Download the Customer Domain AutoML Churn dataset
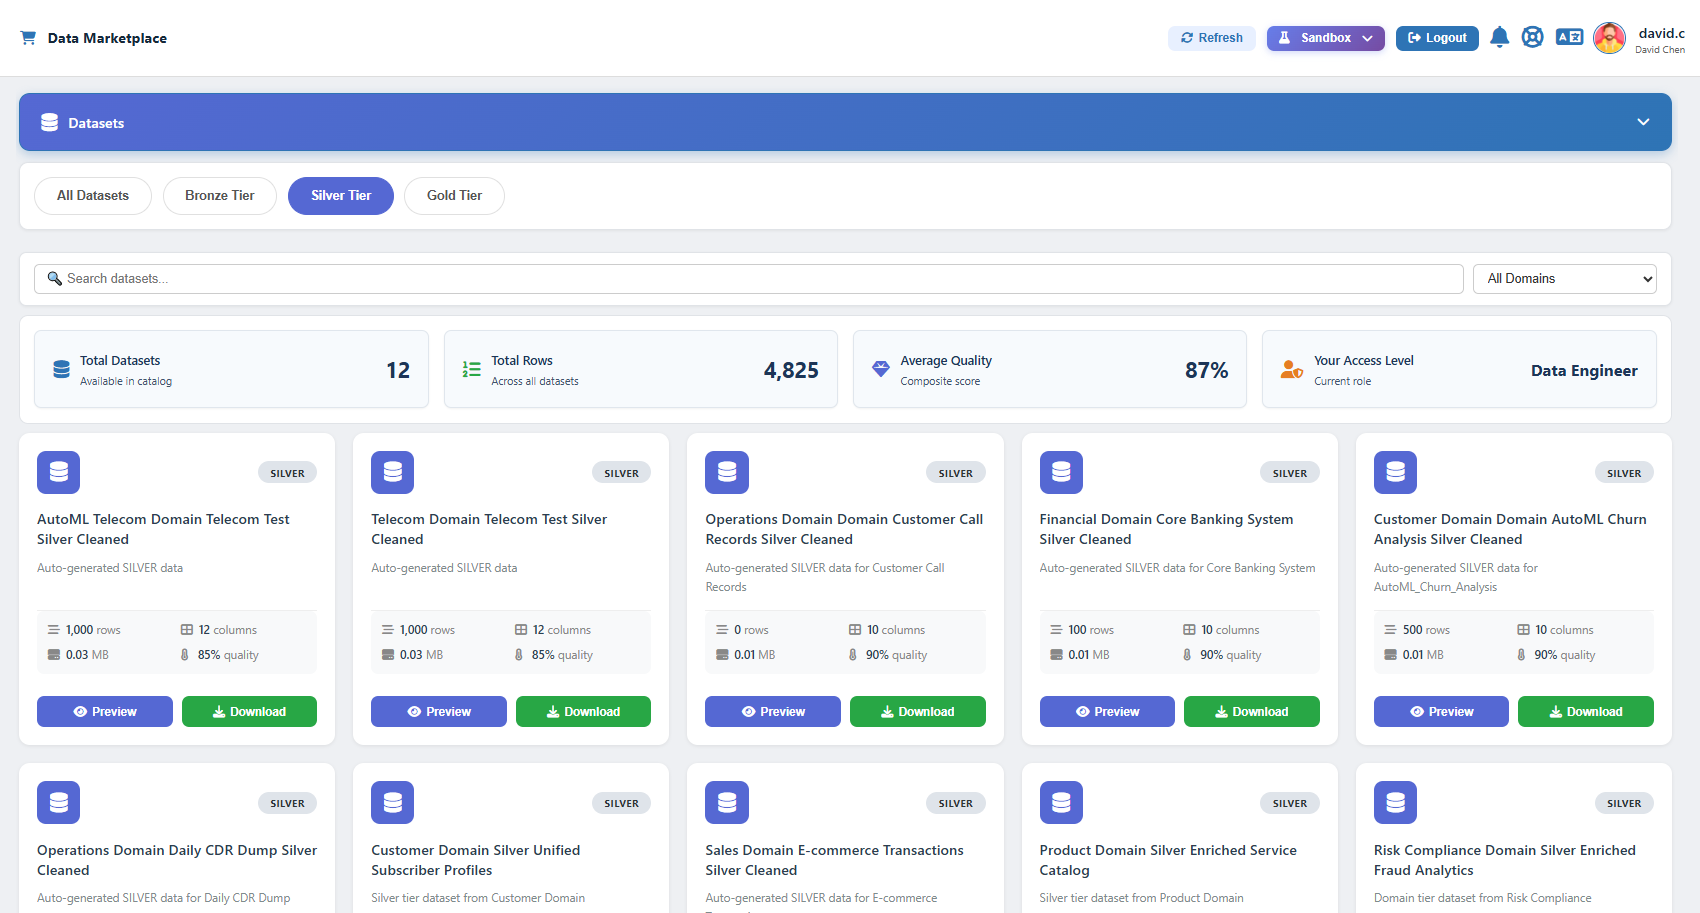Viewport: 1700px width, 913px height. (1585, 711)
